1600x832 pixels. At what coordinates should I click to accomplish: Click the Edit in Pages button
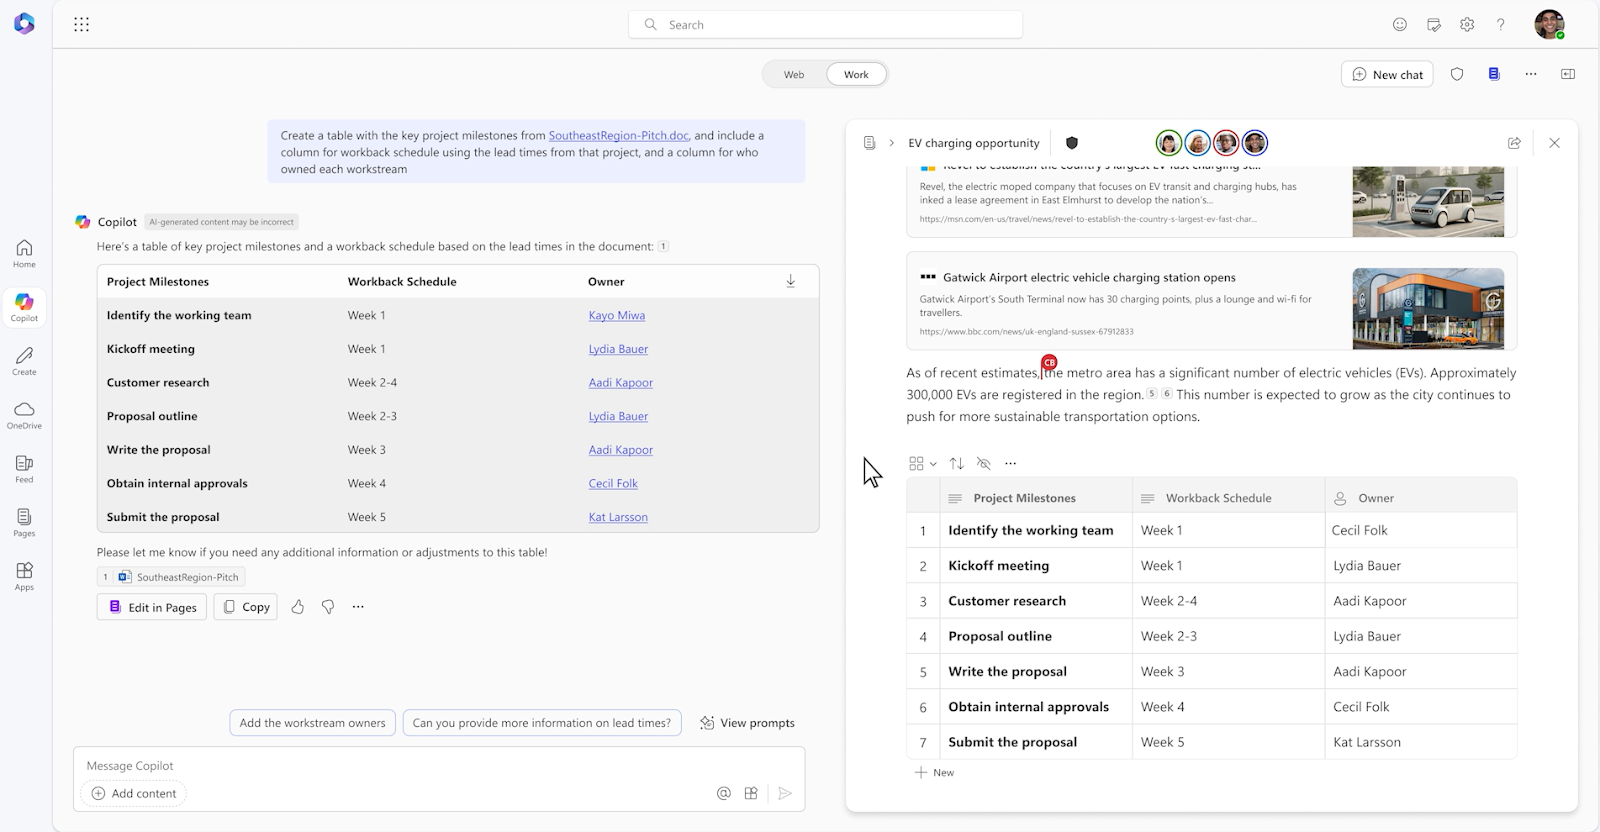coord(152,607)
